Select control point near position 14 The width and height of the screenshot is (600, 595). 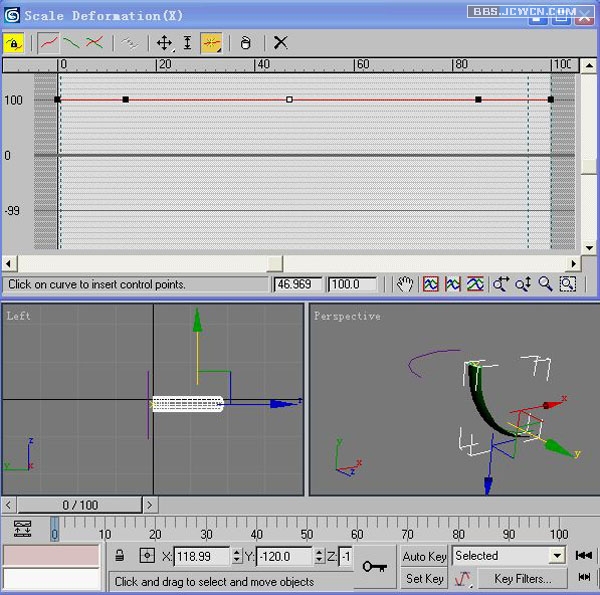126,99
